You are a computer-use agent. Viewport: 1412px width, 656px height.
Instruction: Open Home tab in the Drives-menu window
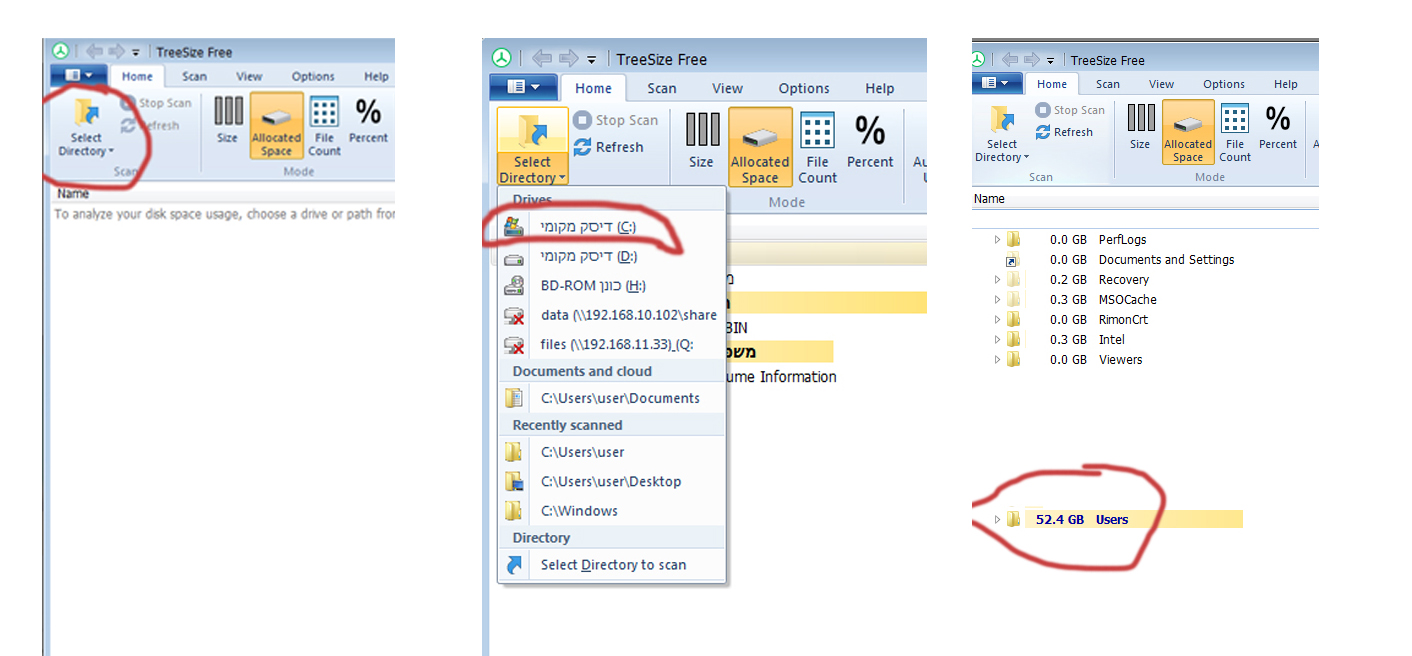coord(593,88)
